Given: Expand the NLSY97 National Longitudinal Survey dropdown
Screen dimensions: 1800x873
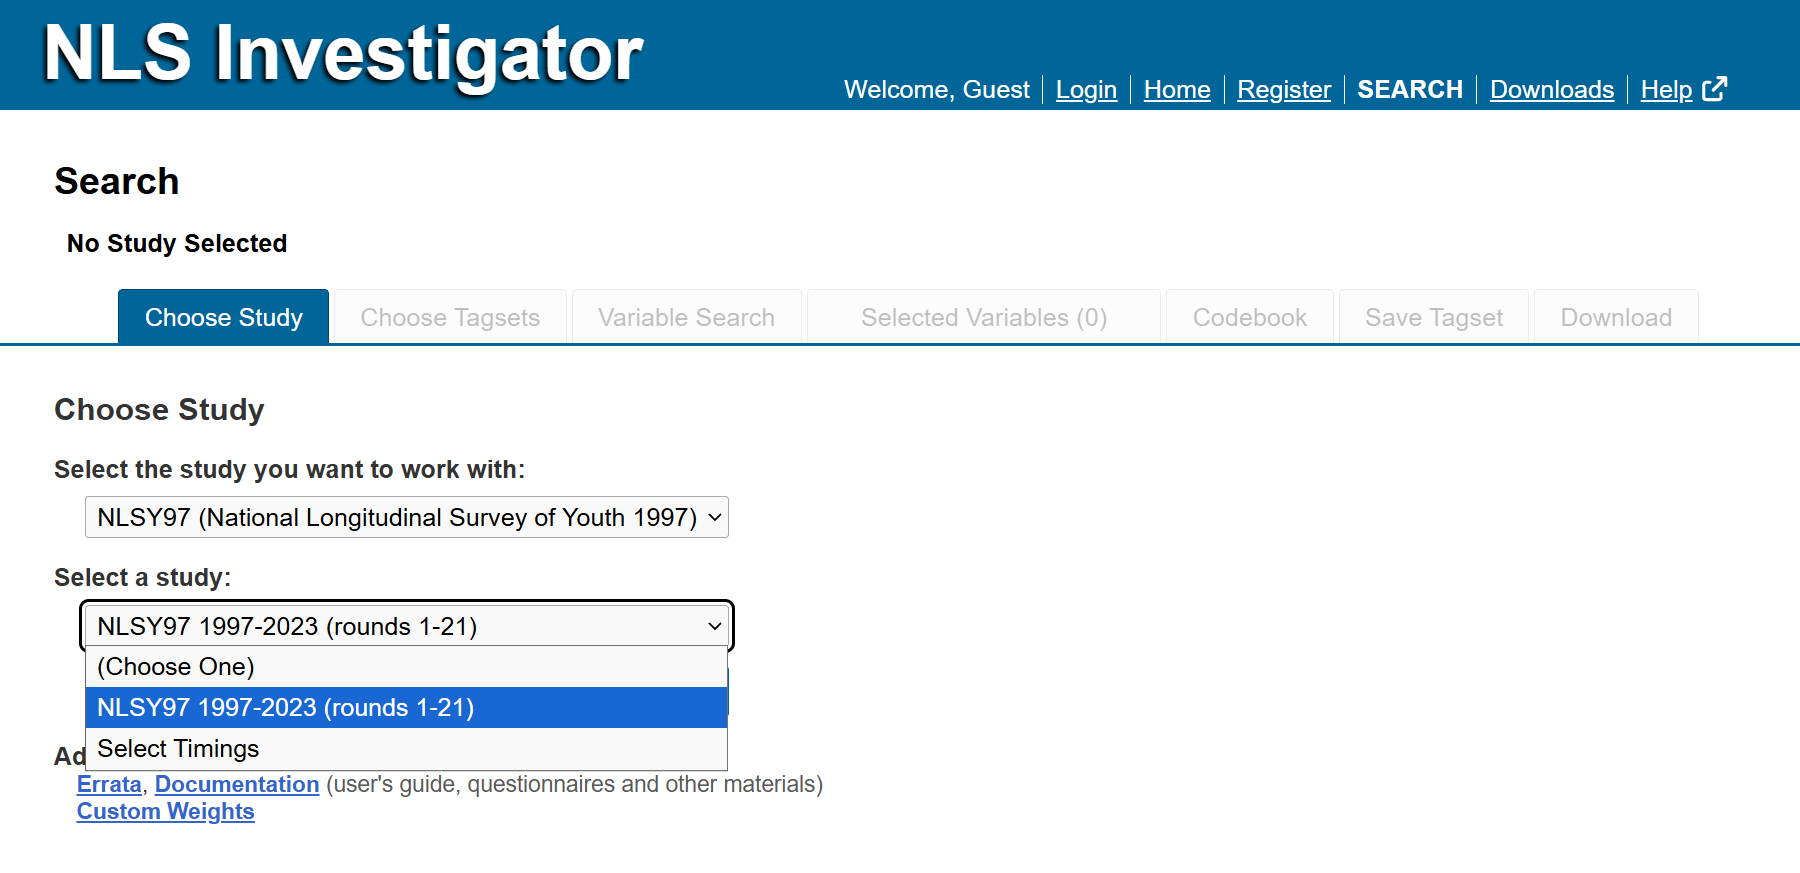Looking at the screenshot, I should coord(407,517).
